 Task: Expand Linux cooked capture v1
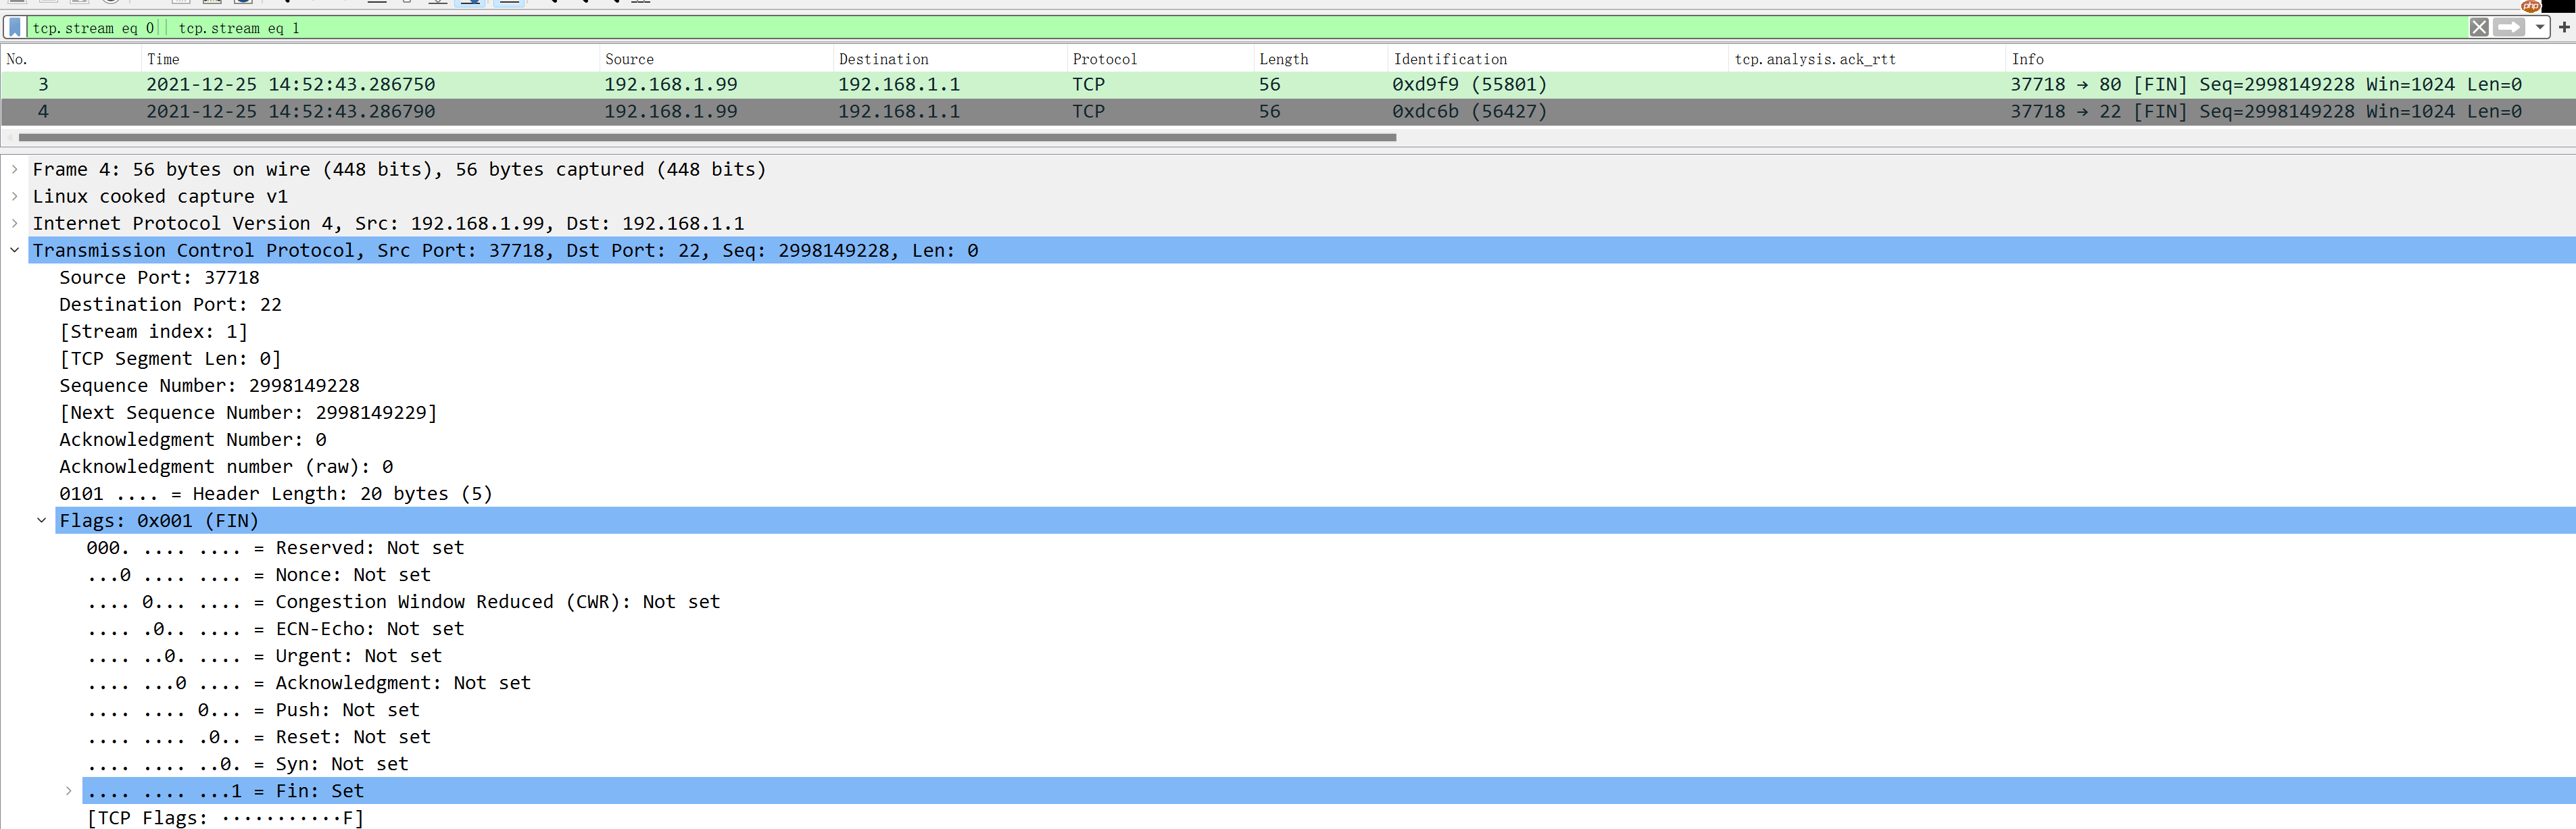pyautogui.click(x=15, y=197)
